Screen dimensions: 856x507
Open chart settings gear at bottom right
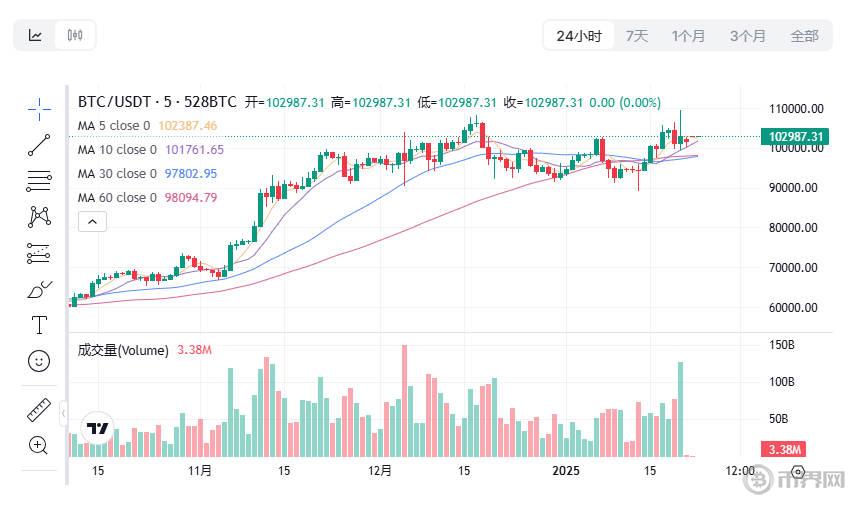pyautogui.click(x=798, y=472)
